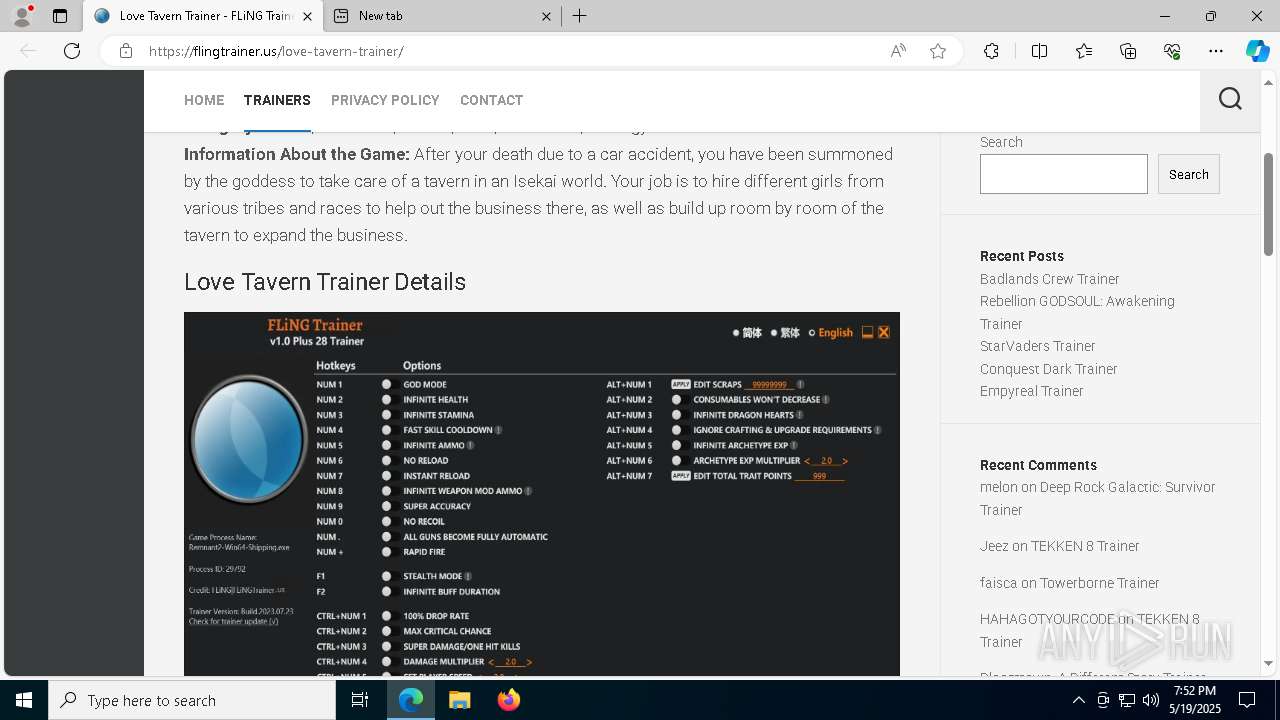Click the page vertical scrollbar
This screenshot has width=1280, height=720.
point(1269,204)
